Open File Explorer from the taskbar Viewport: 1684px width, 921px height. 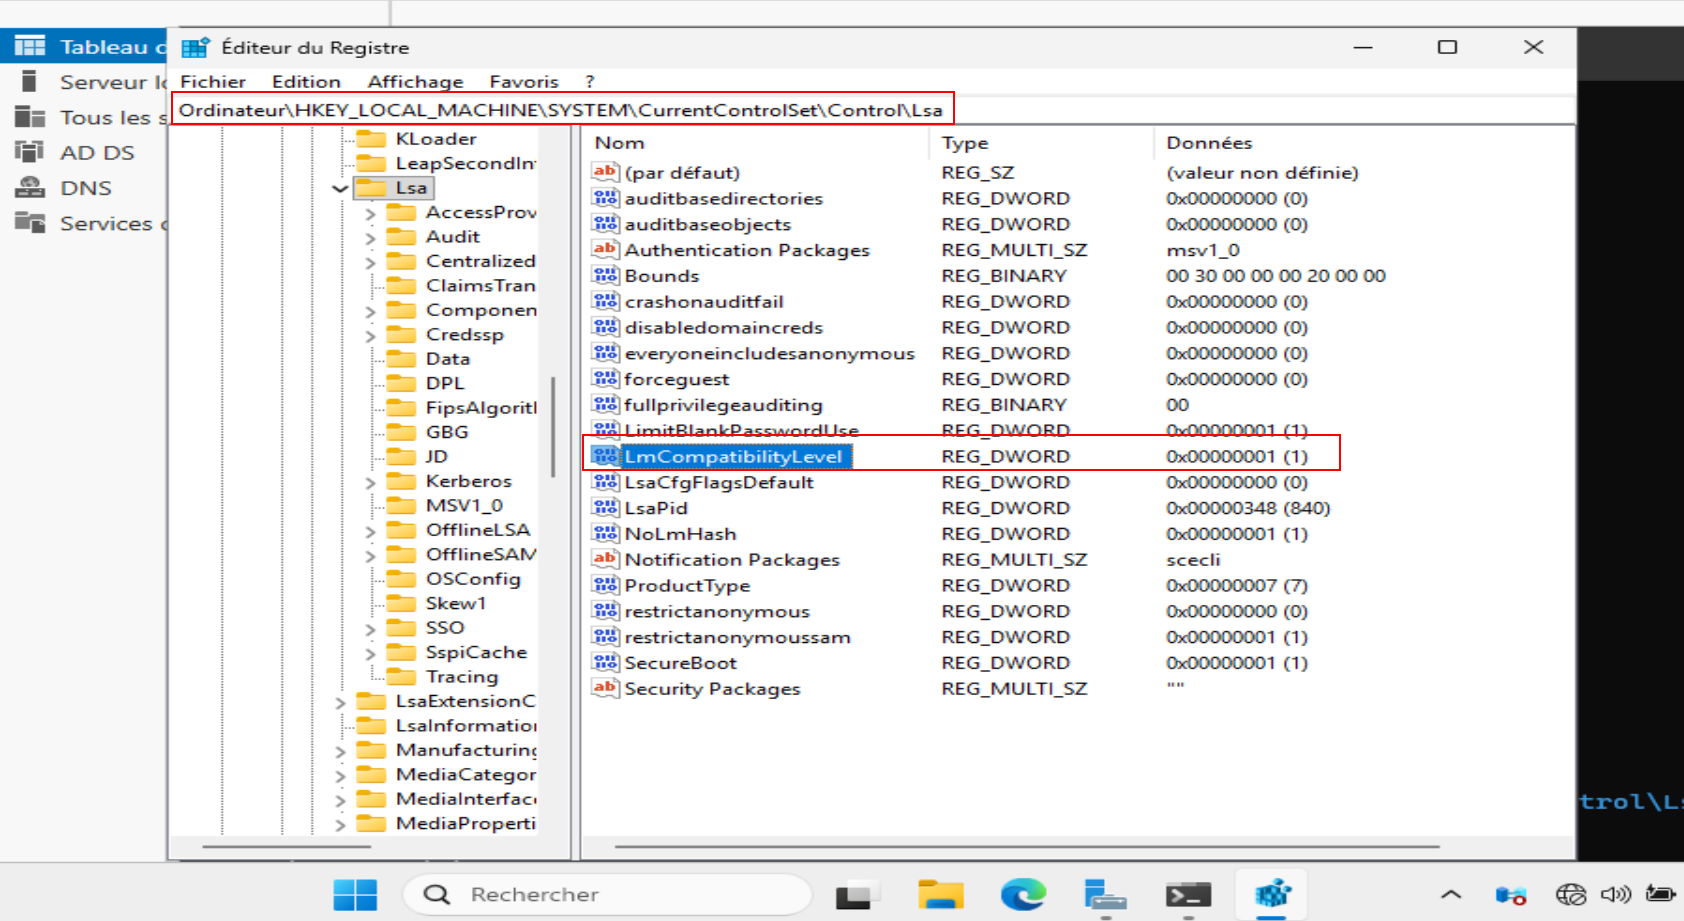940,894
